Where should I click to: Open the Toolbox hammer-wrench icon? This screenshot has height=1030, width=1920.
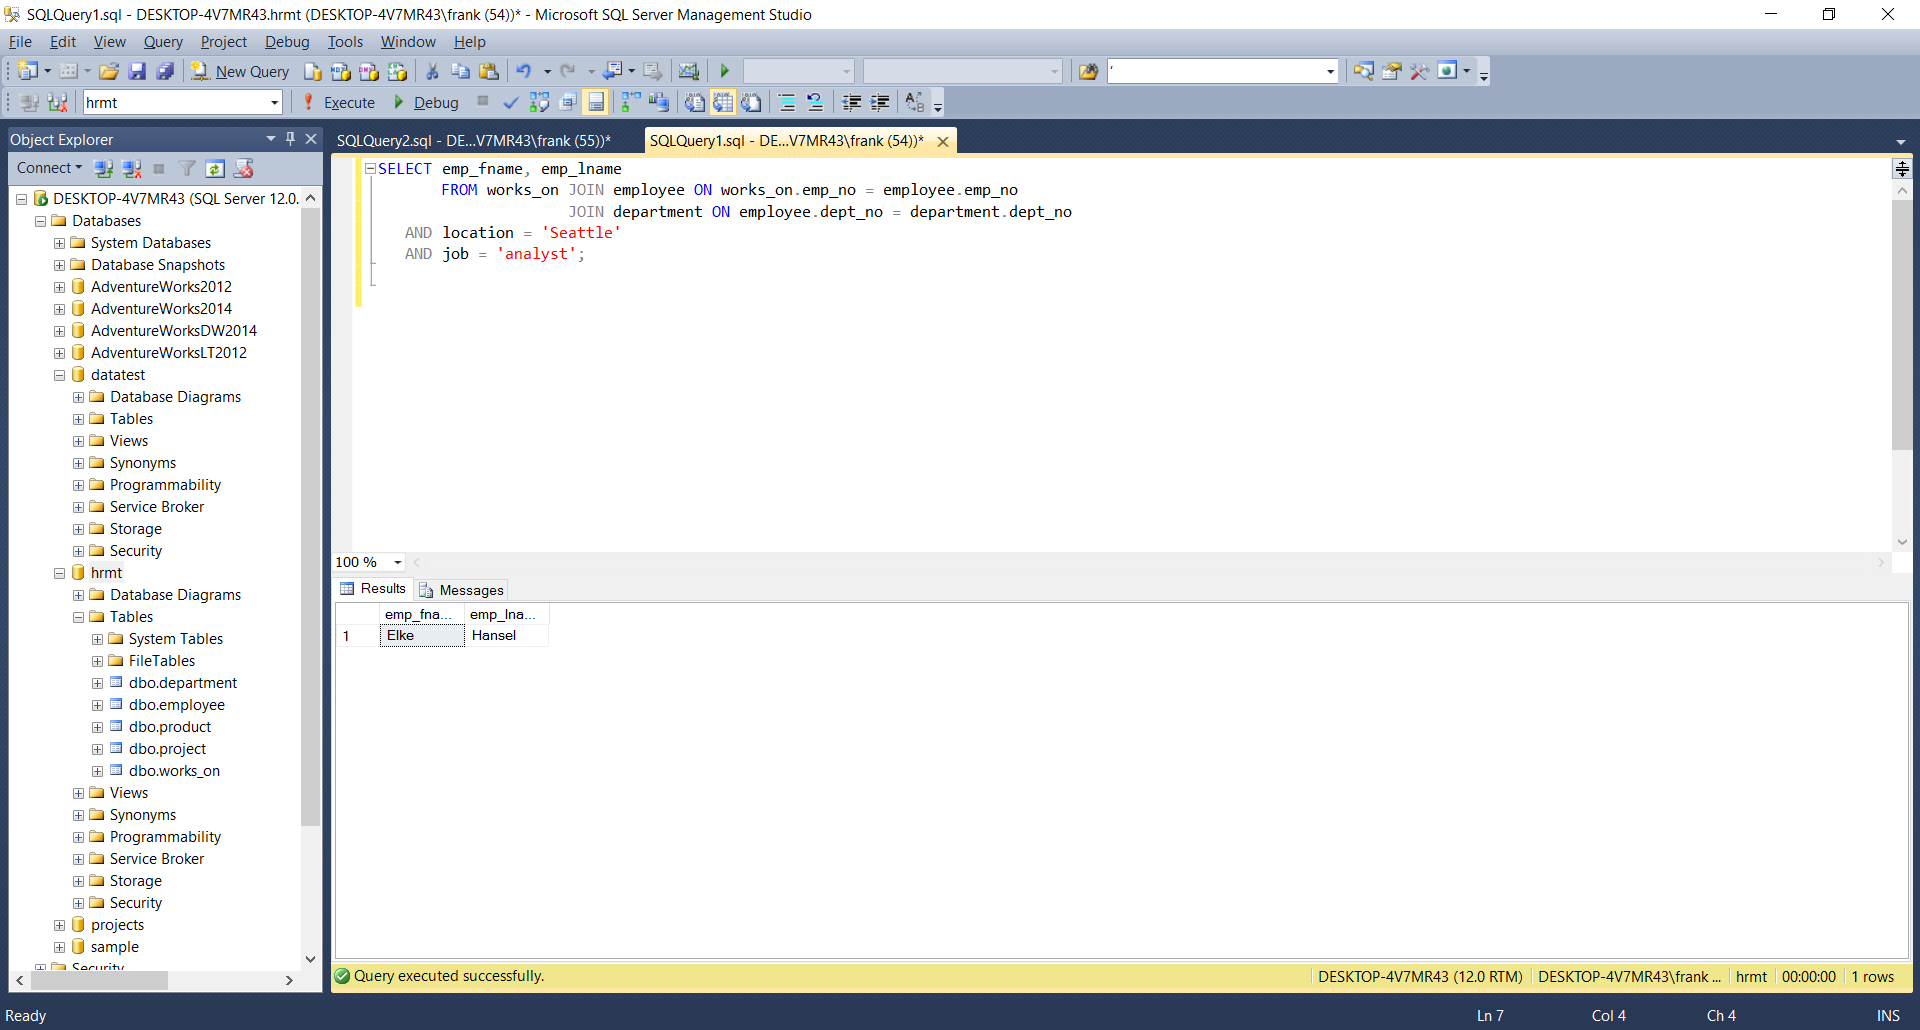[x=1419, y=71]
